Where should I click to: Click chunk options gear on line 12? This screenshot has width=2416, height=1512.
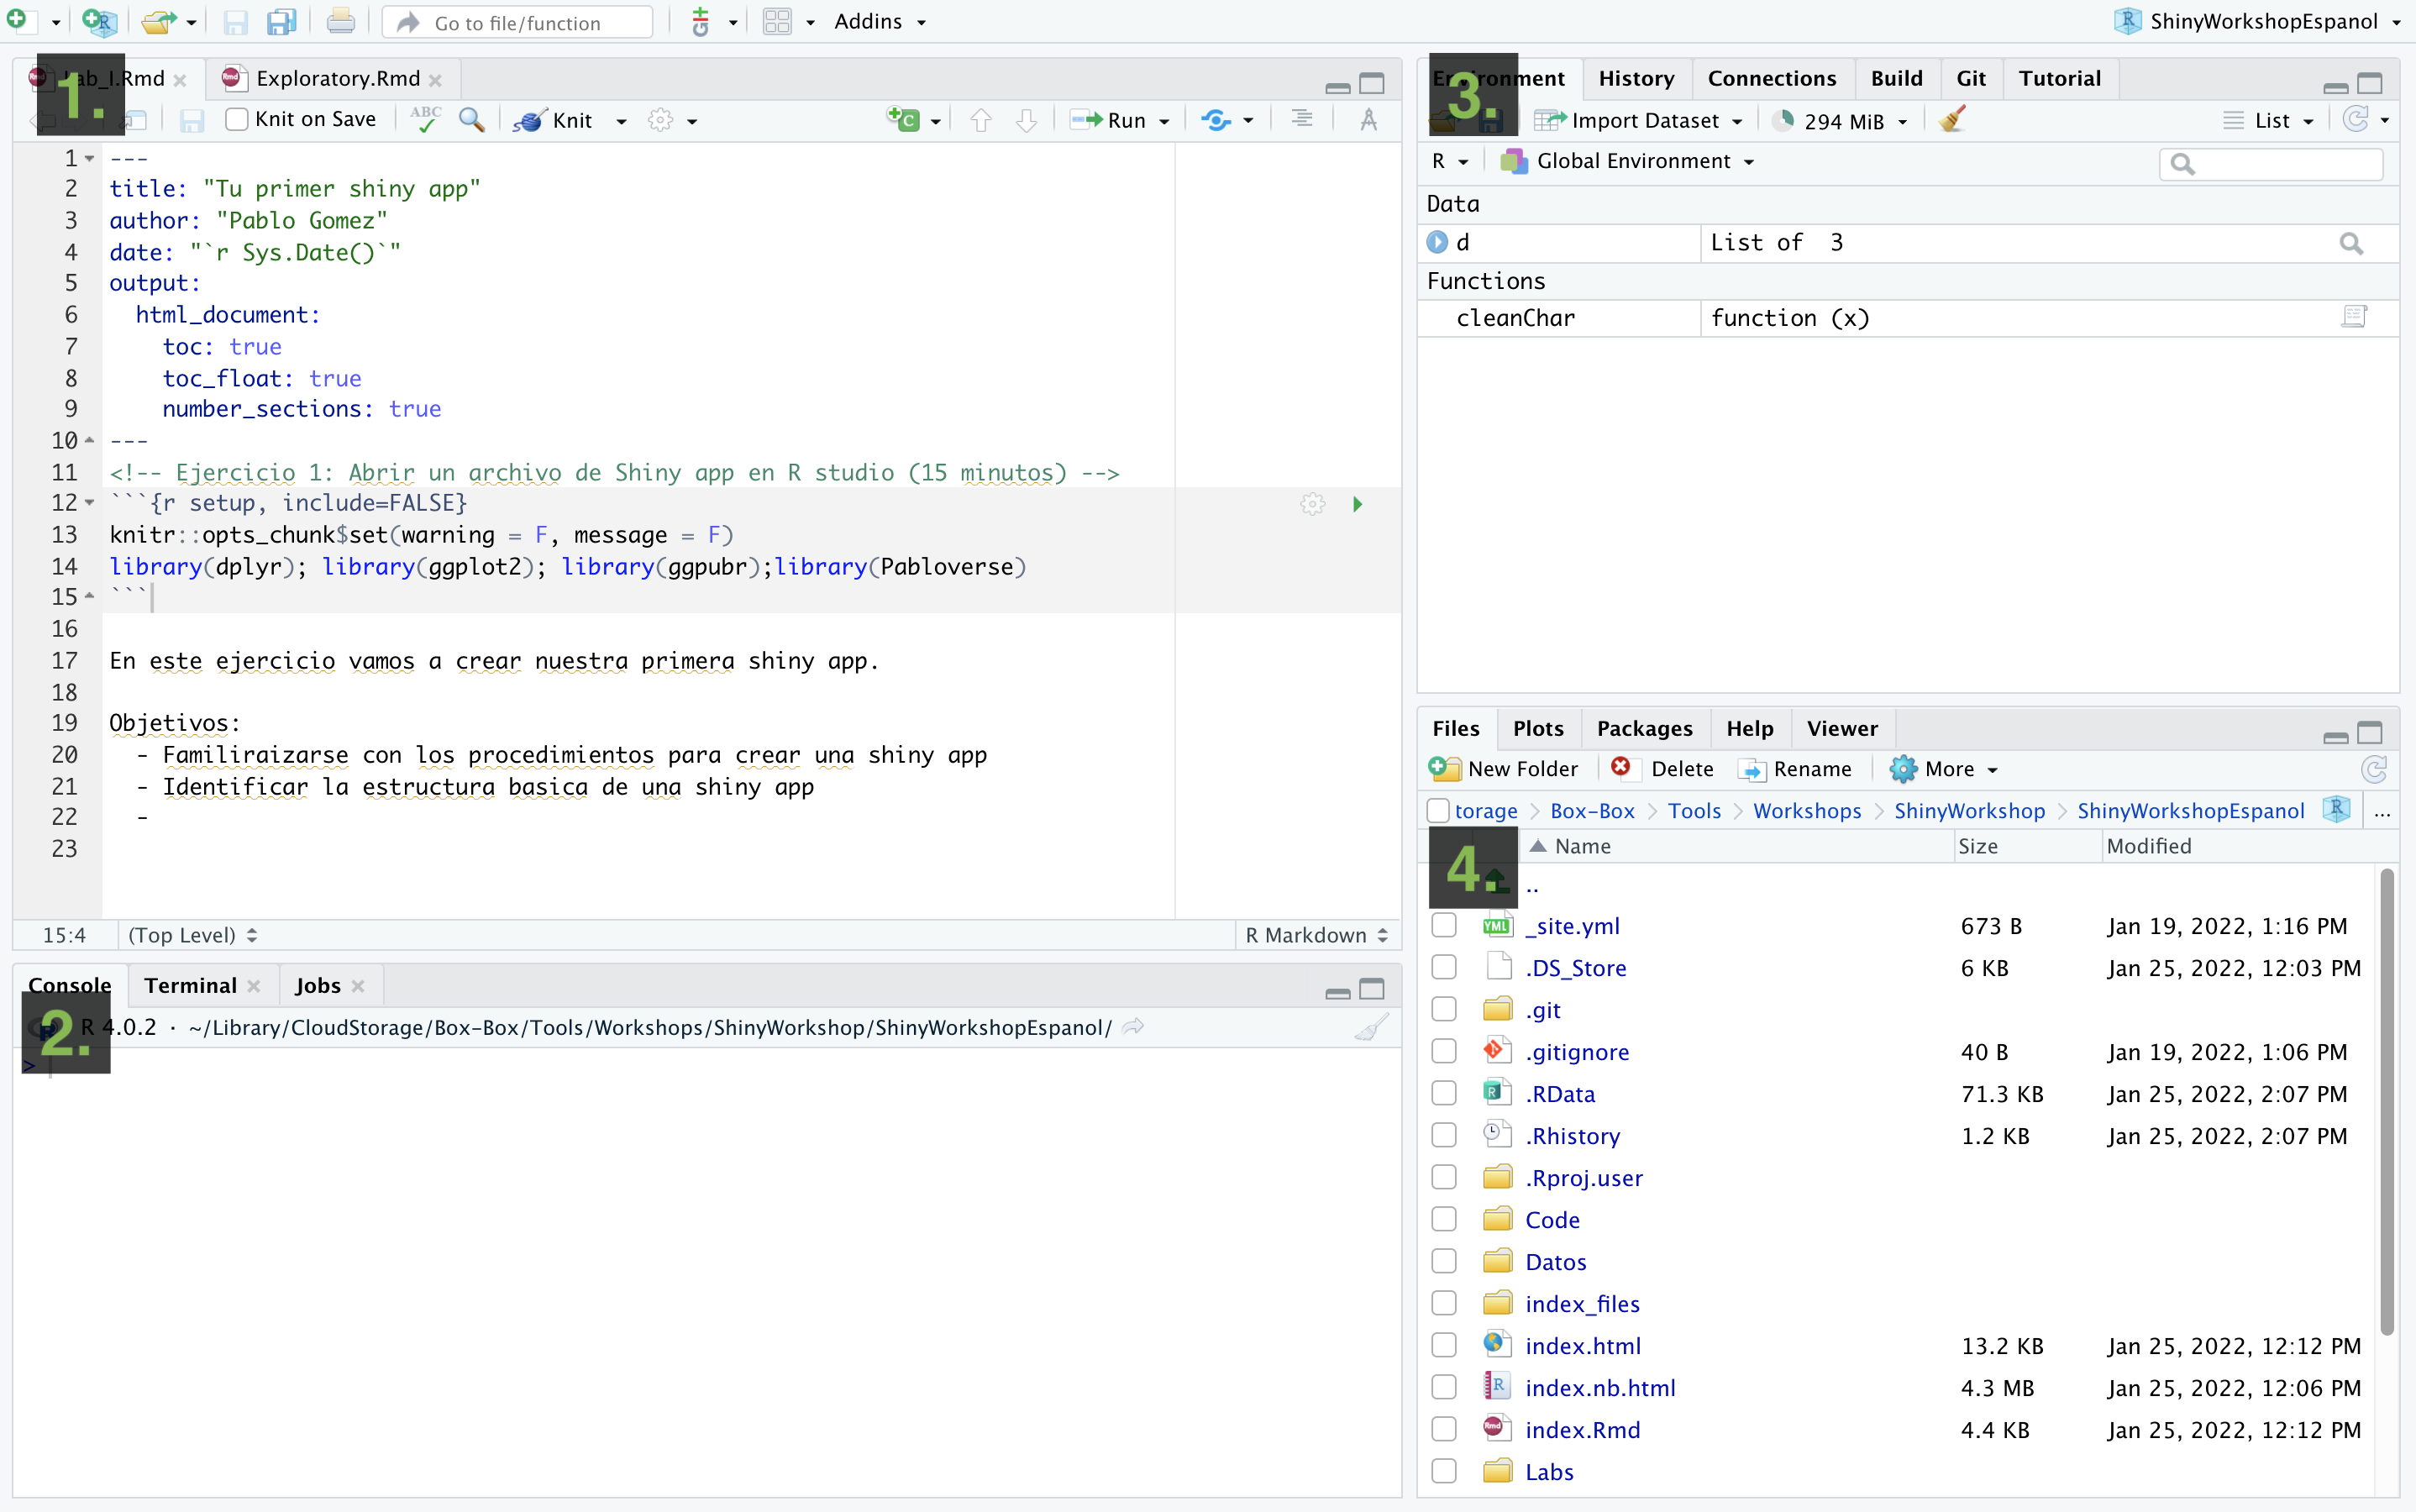point(1313,504)
